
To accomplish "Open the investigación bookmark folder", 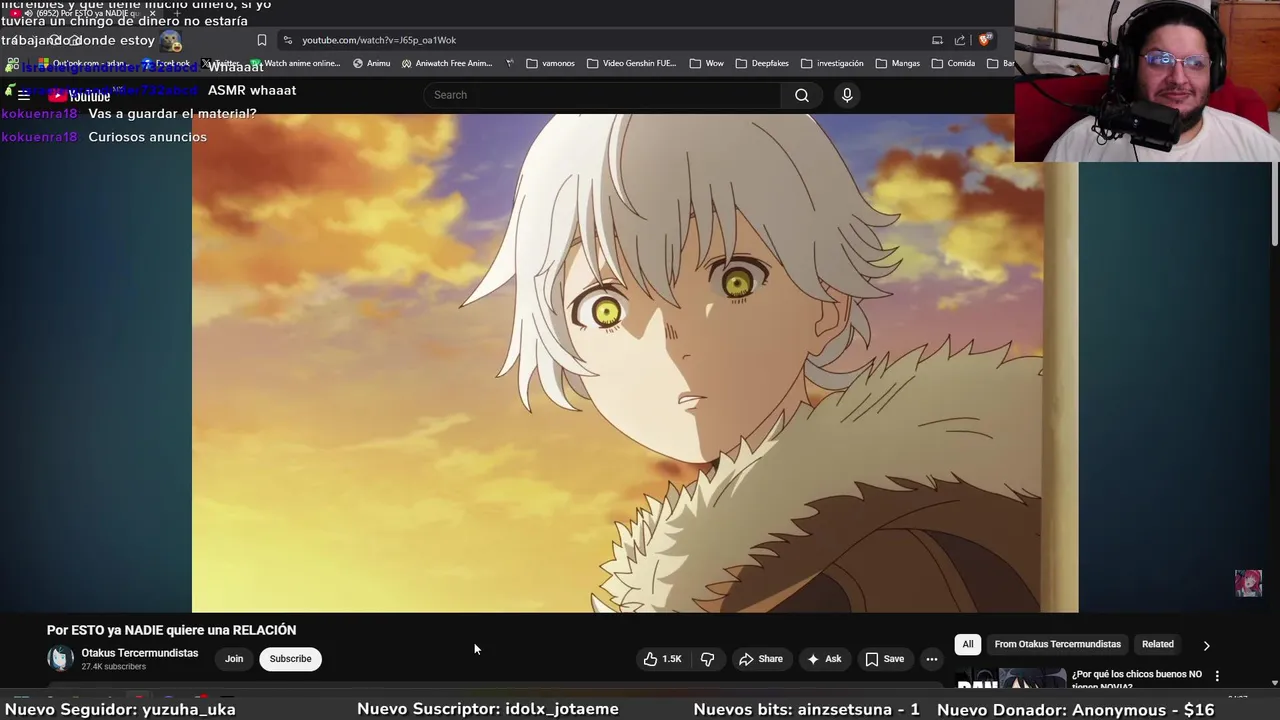I will (x=832, y=63).
